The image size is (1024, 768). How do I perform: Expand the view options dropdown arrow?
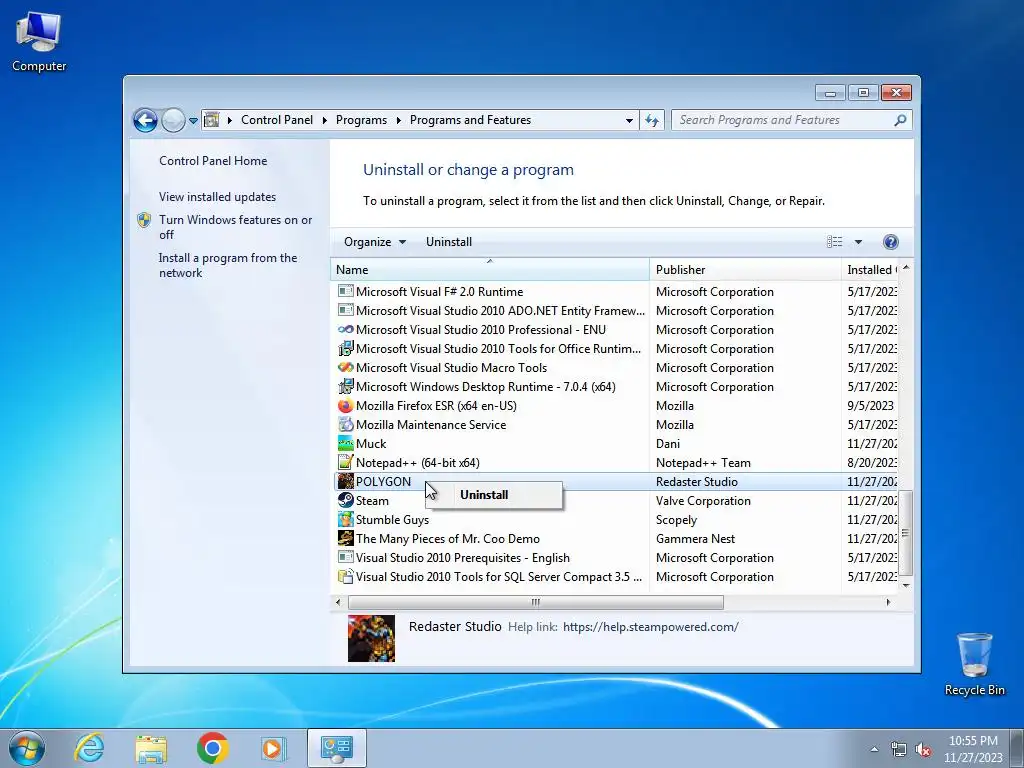point(858,242)
